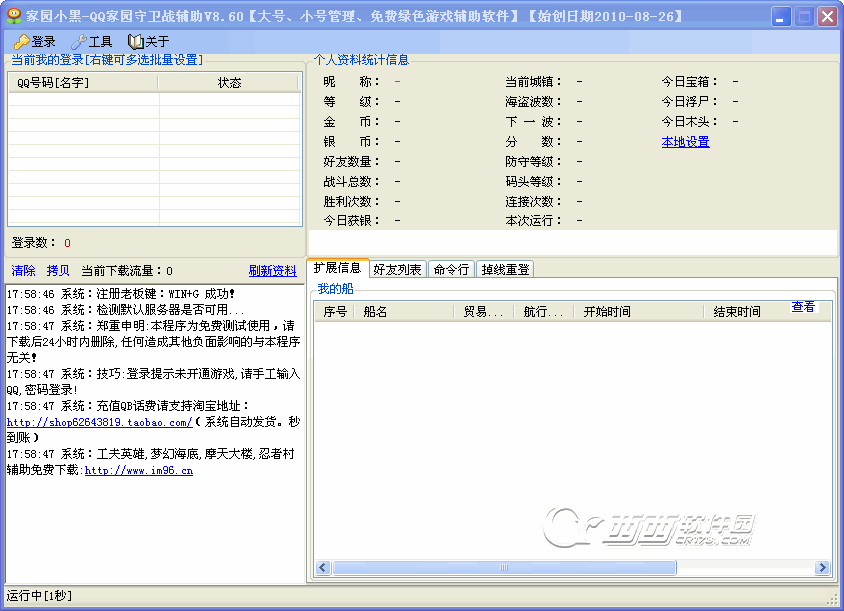The height and width of the screenshot is (611, 844).
Task: Switch to the 掉线重登 tab
Action: pyautogui.click(x=505, y=269)
